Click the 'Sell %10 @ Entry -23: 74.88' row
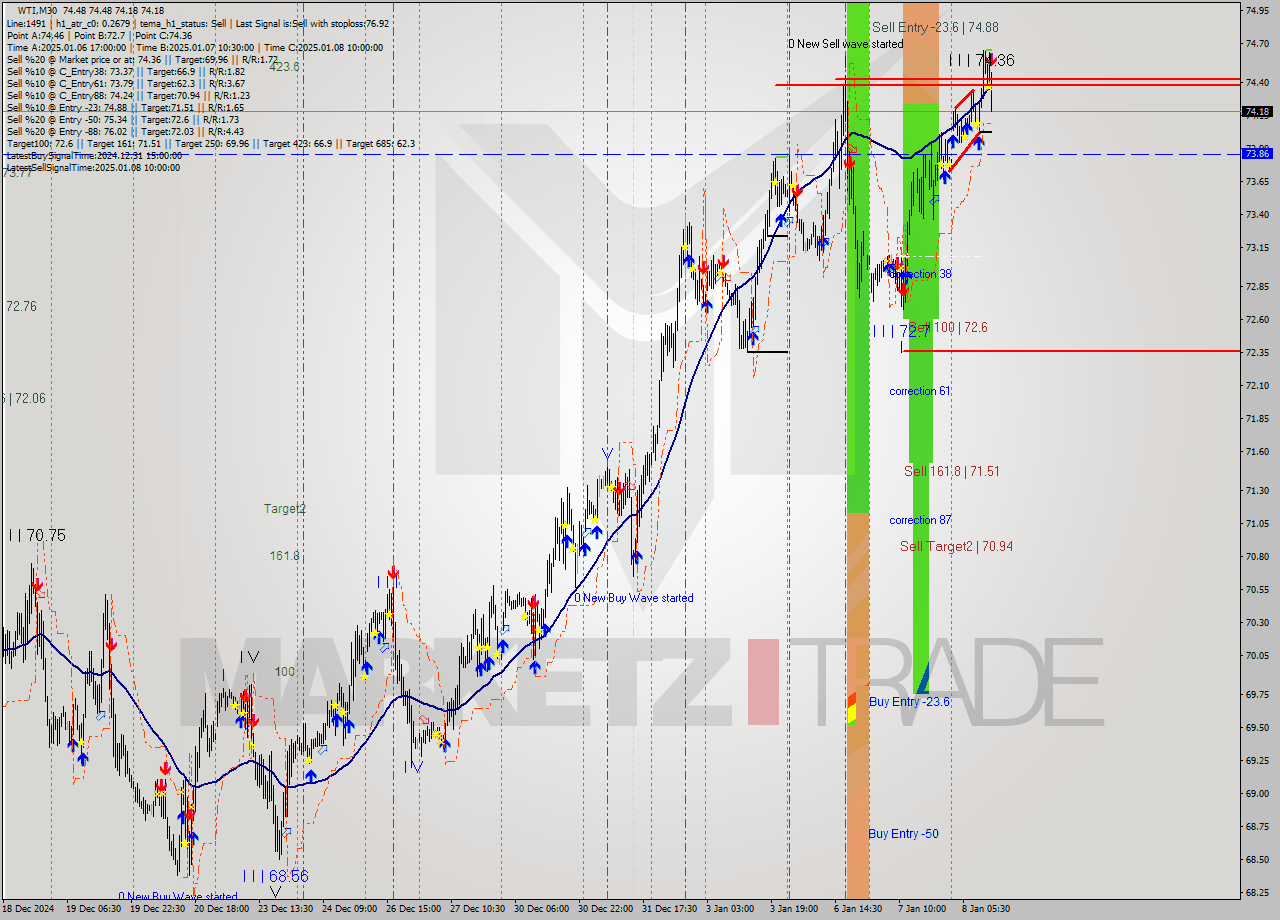 [x=125, y=107]
